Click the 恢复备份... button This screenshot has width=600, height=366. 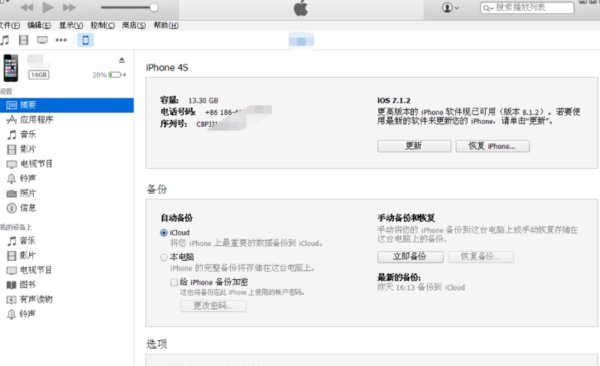pyautogui.click(x=481, y=257)
